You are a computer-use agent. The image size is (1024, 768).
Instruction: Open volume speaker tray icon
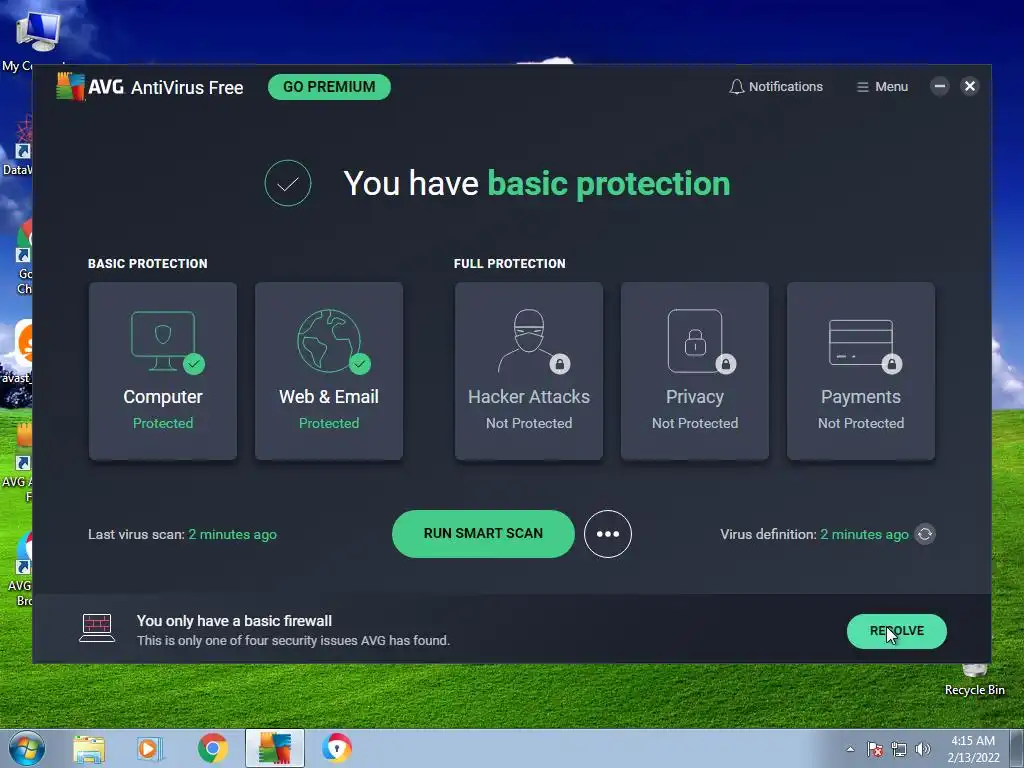click(x=923, y=749)
